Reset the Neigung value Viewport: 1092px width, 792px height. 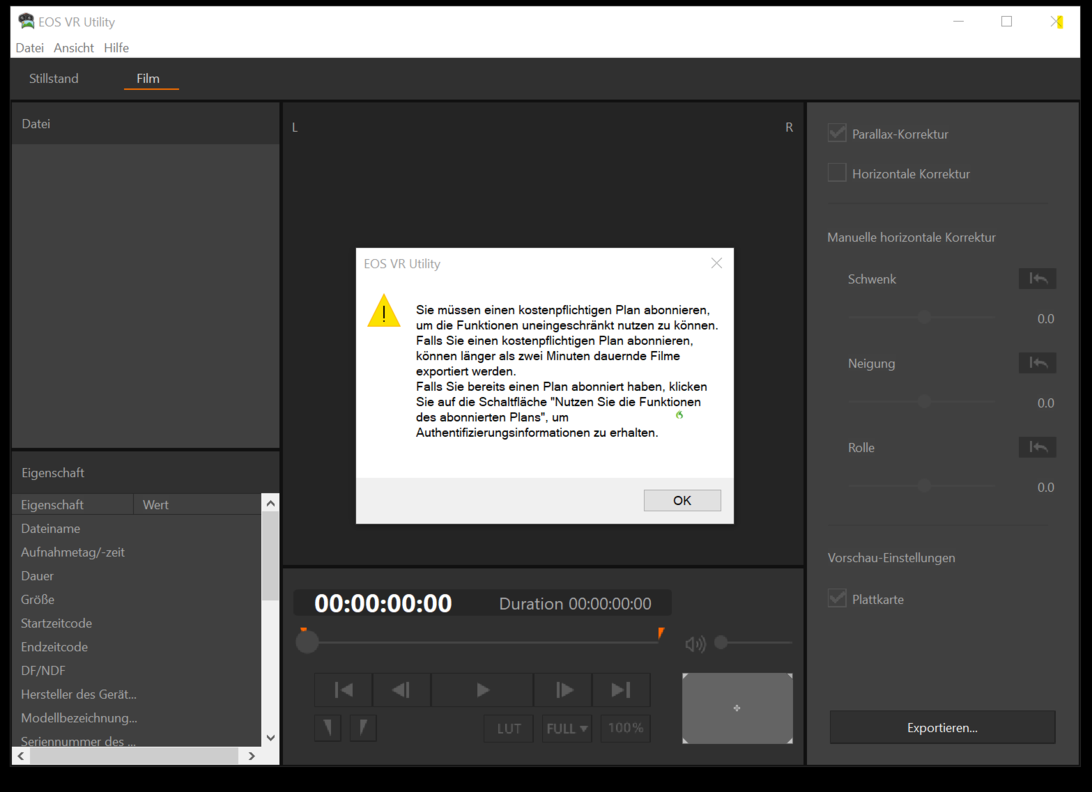1037,363
